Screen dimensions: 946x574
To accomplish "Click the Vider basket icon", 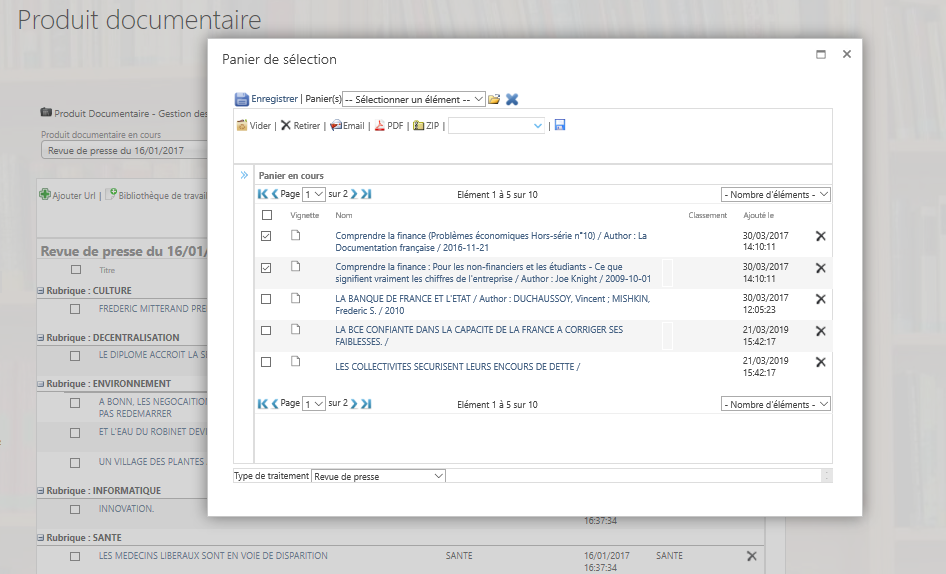I will click(x=241, y=125).
